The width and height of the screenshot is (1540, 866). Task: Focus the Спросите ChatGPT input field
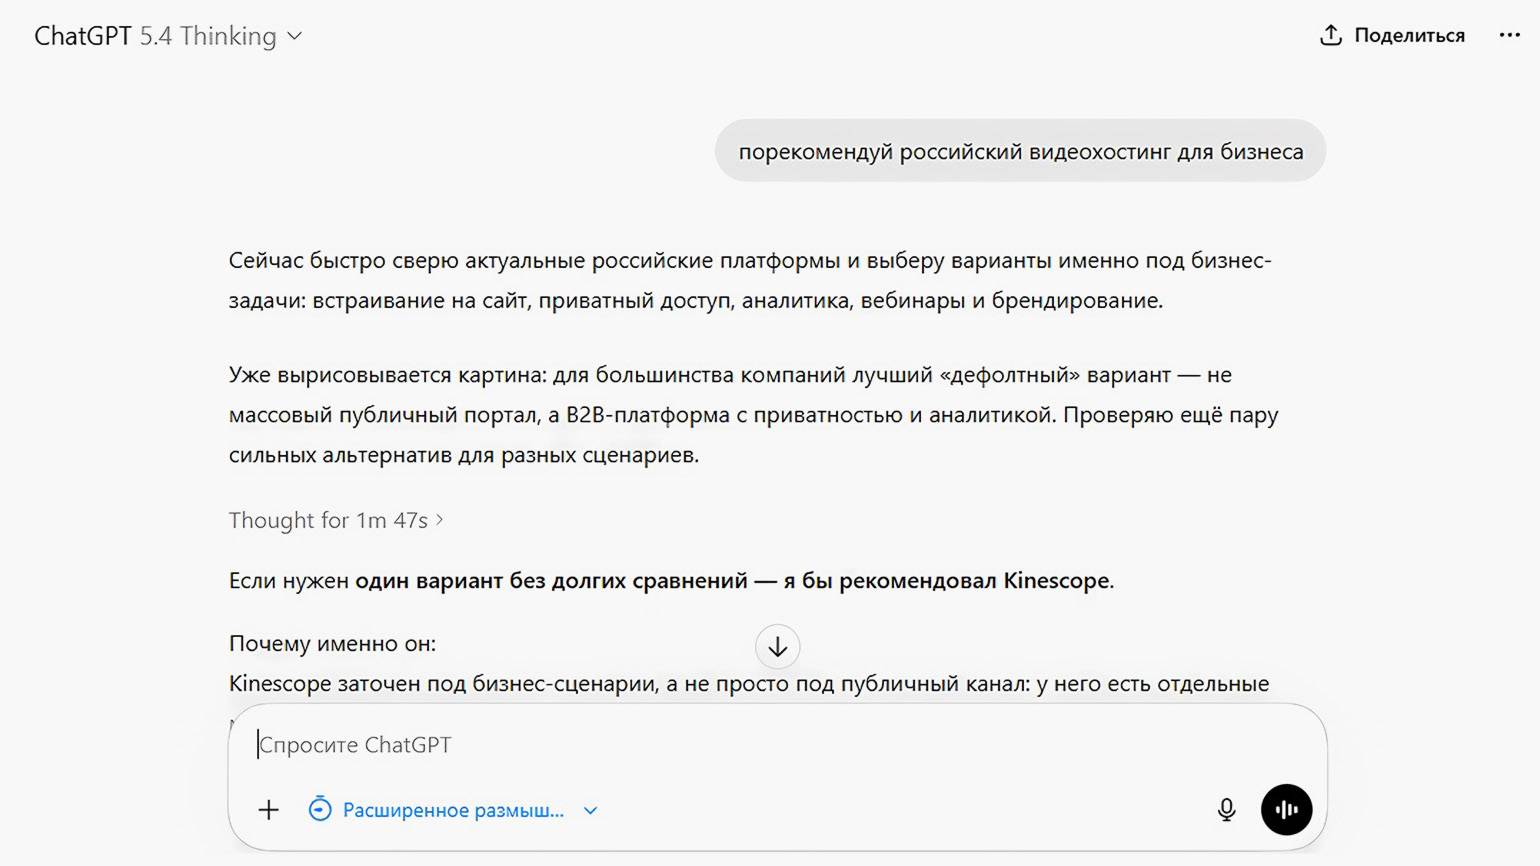(x=700, y=745)
